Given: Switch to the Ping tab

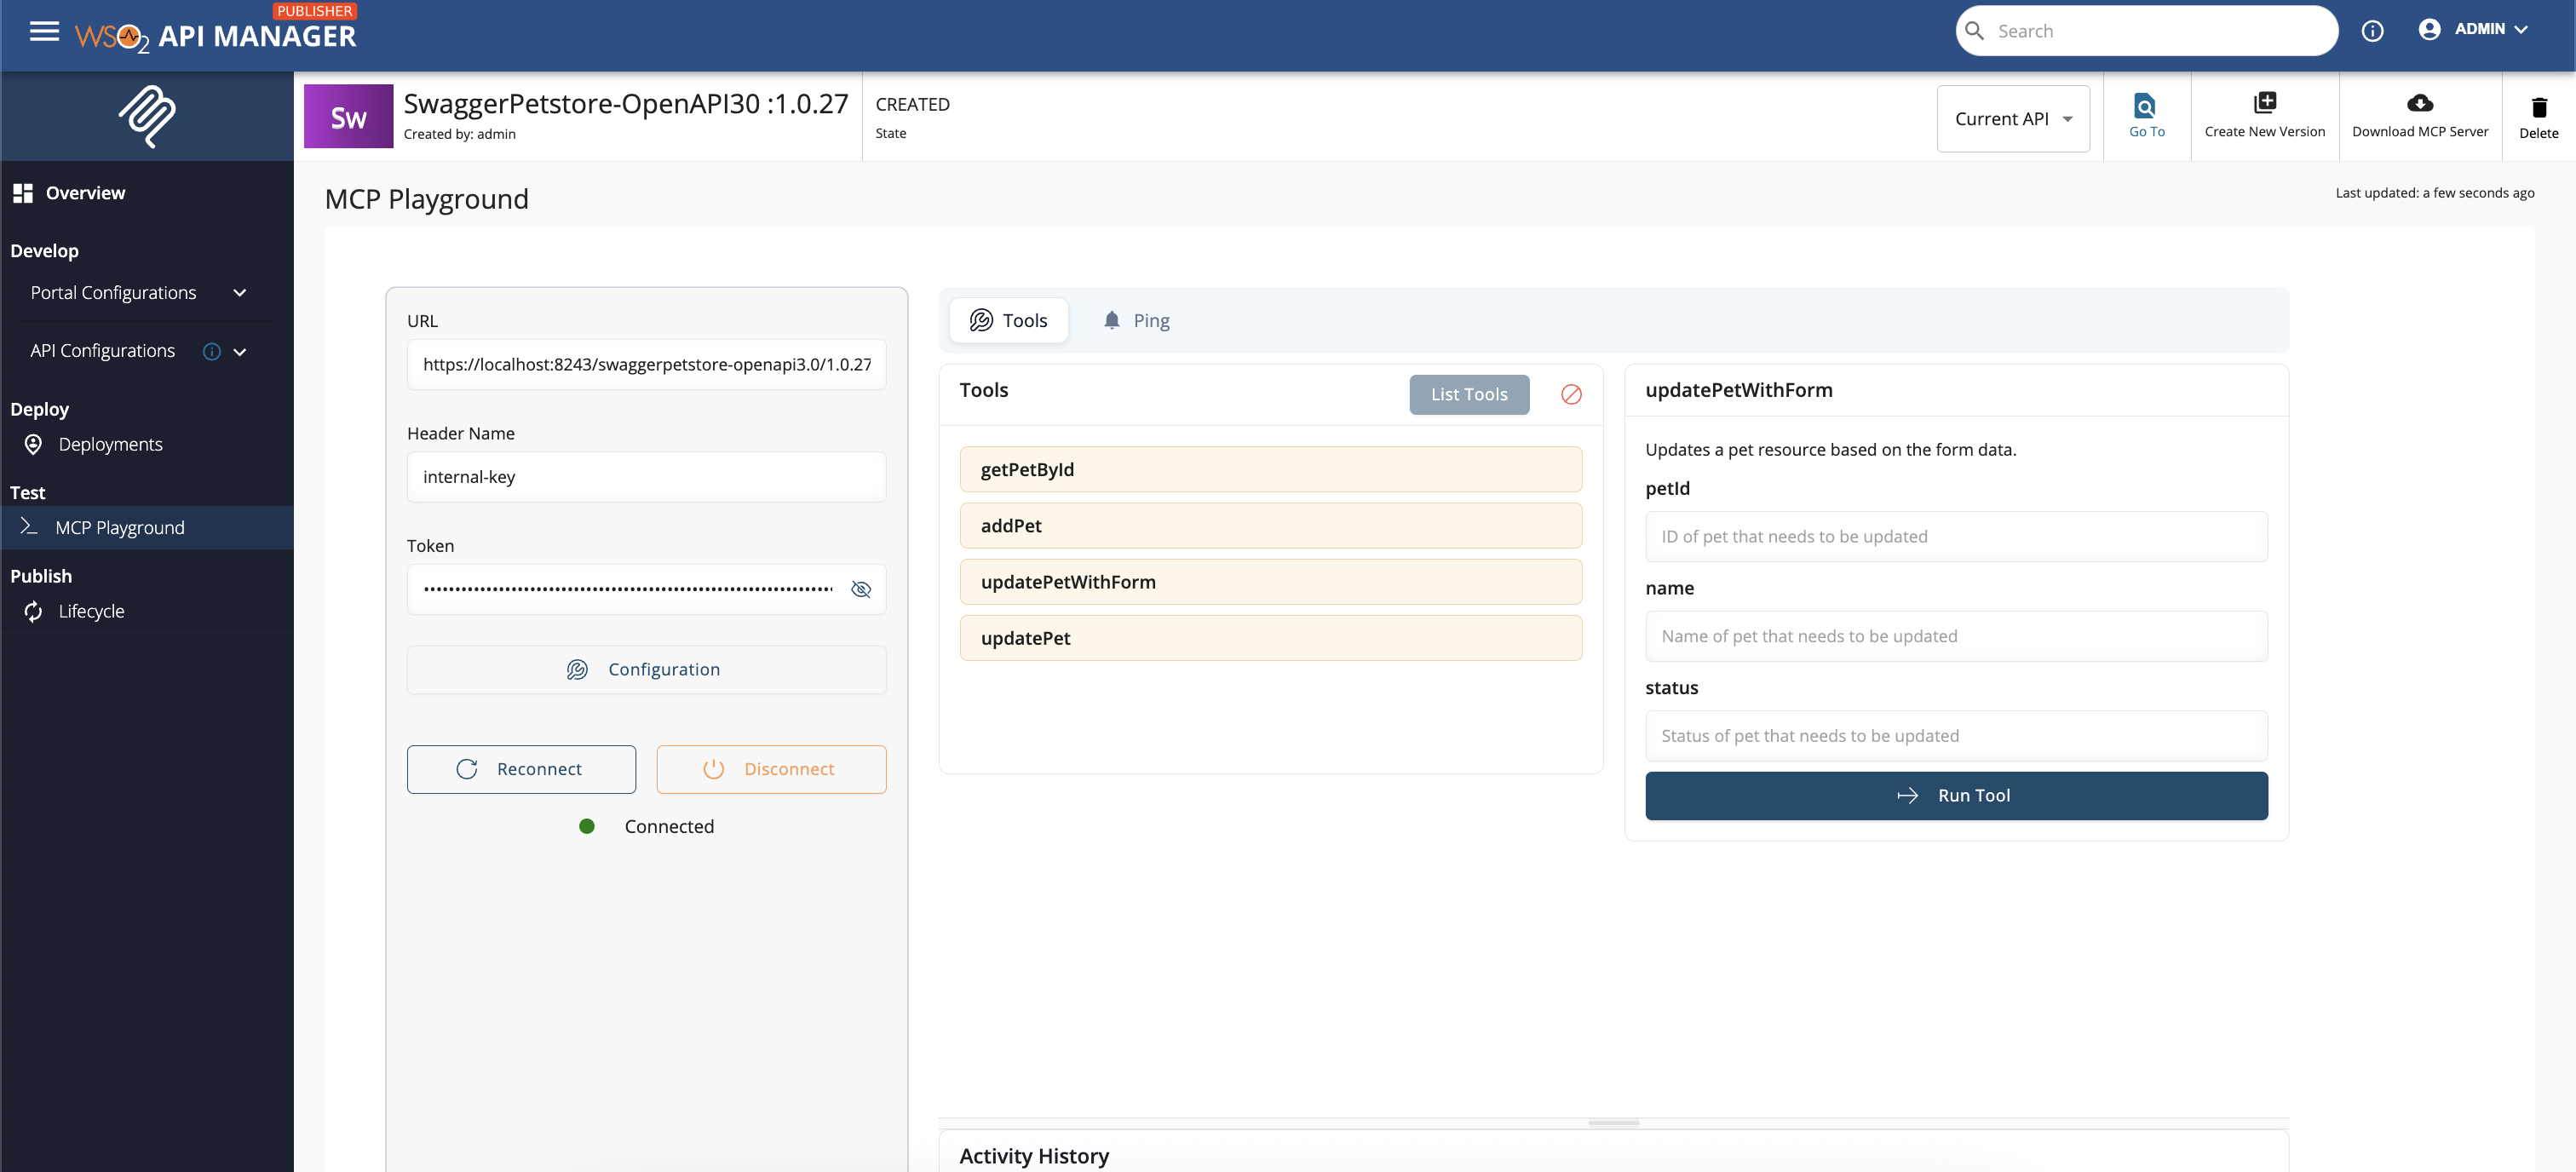Looking at the screenshot, I should tap(1136, 320).
